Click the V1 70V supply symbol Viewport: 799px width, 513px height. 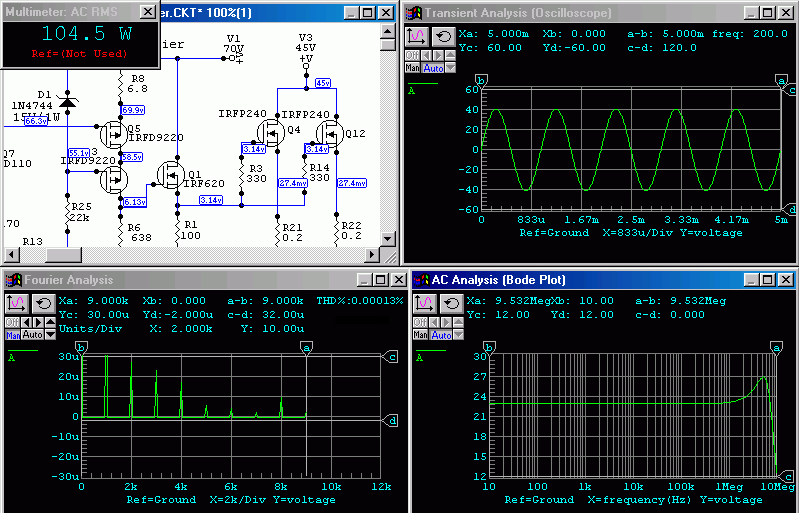coord(233,49)
